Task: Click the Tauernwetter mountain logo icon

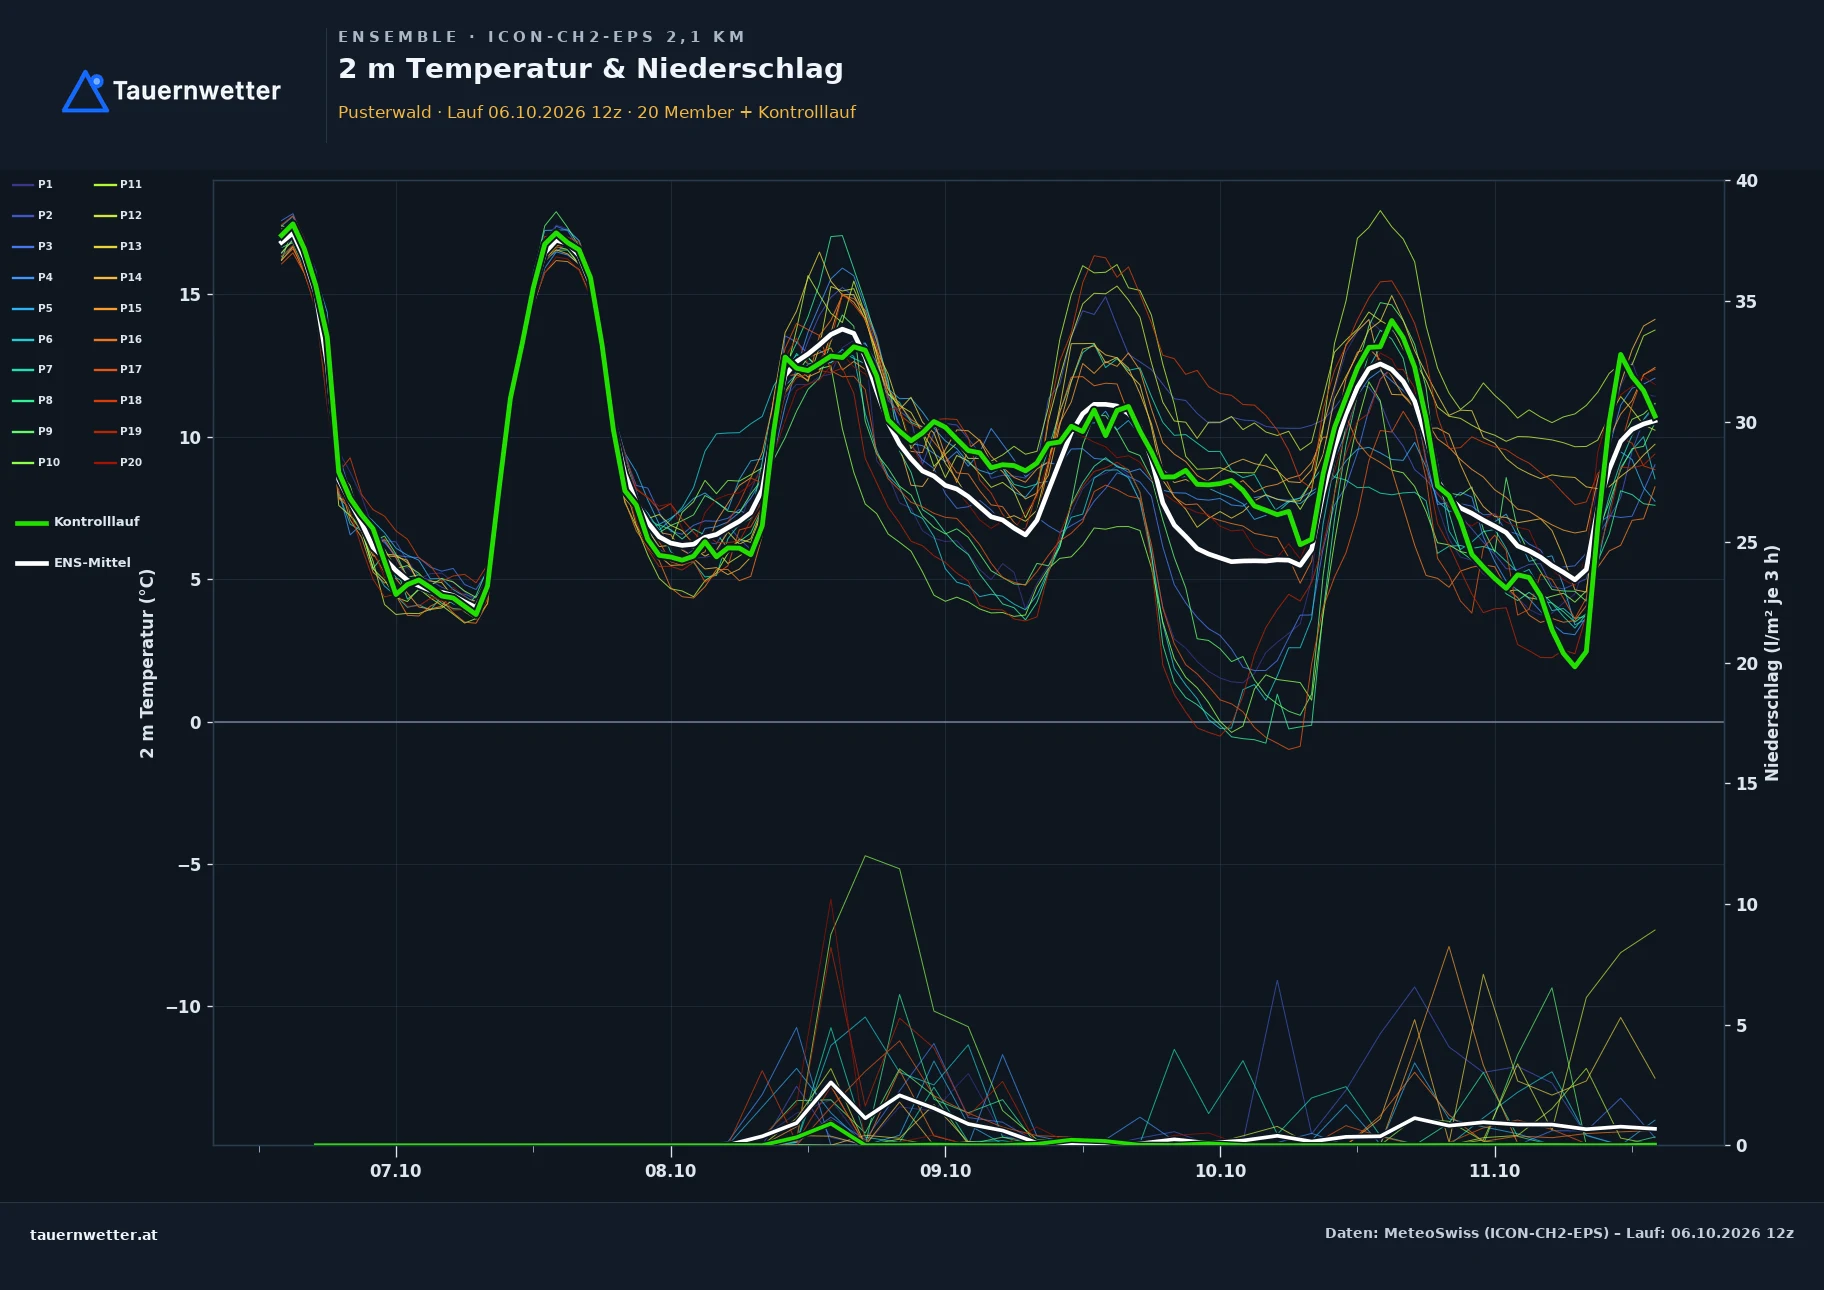Action: click(85, 91)
